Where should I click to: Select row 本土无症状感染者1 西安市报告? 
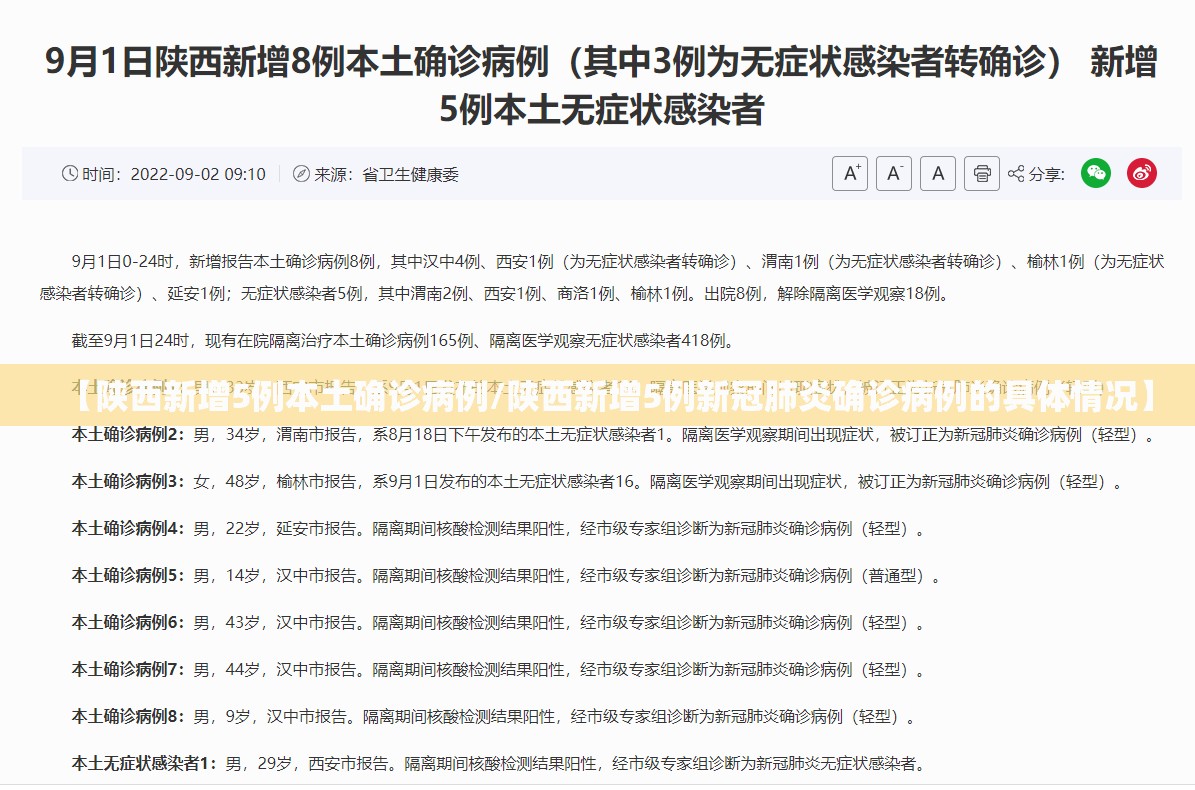click(x=499, y=763)
